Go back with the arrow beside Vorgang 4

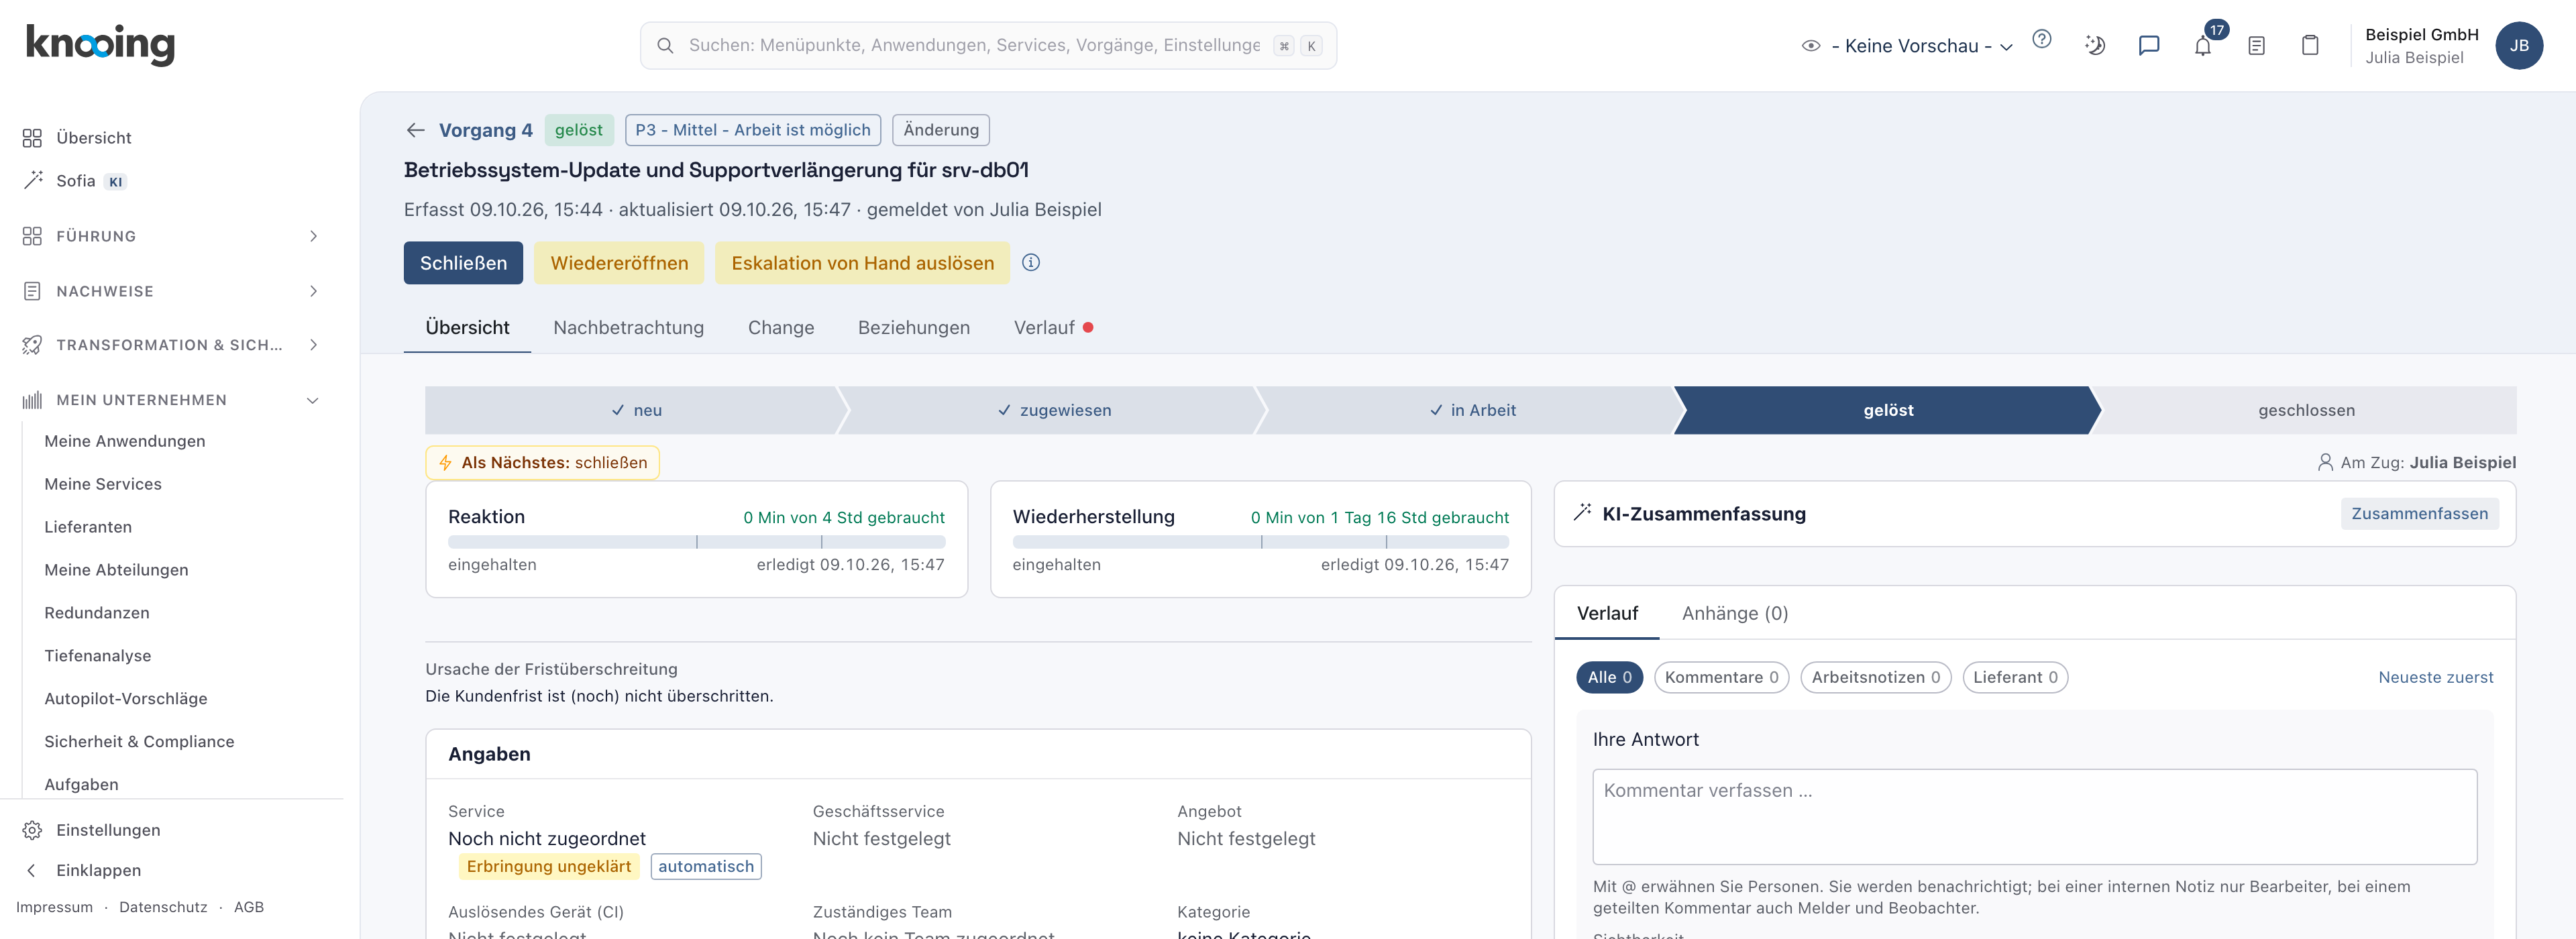coord(415,130)
